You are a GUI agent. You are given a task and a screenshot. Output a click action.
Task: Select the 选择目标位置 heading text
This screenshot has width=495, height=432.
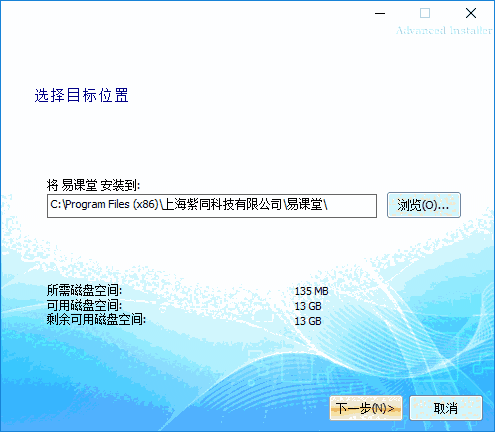[x=82, y=95]
